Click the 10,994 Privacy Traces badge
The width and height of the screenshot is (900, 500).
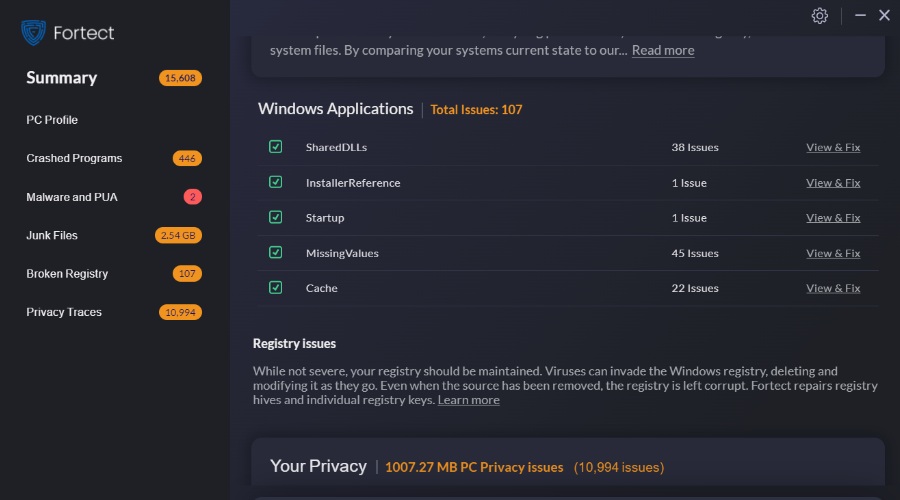click(x=180, y=312)
